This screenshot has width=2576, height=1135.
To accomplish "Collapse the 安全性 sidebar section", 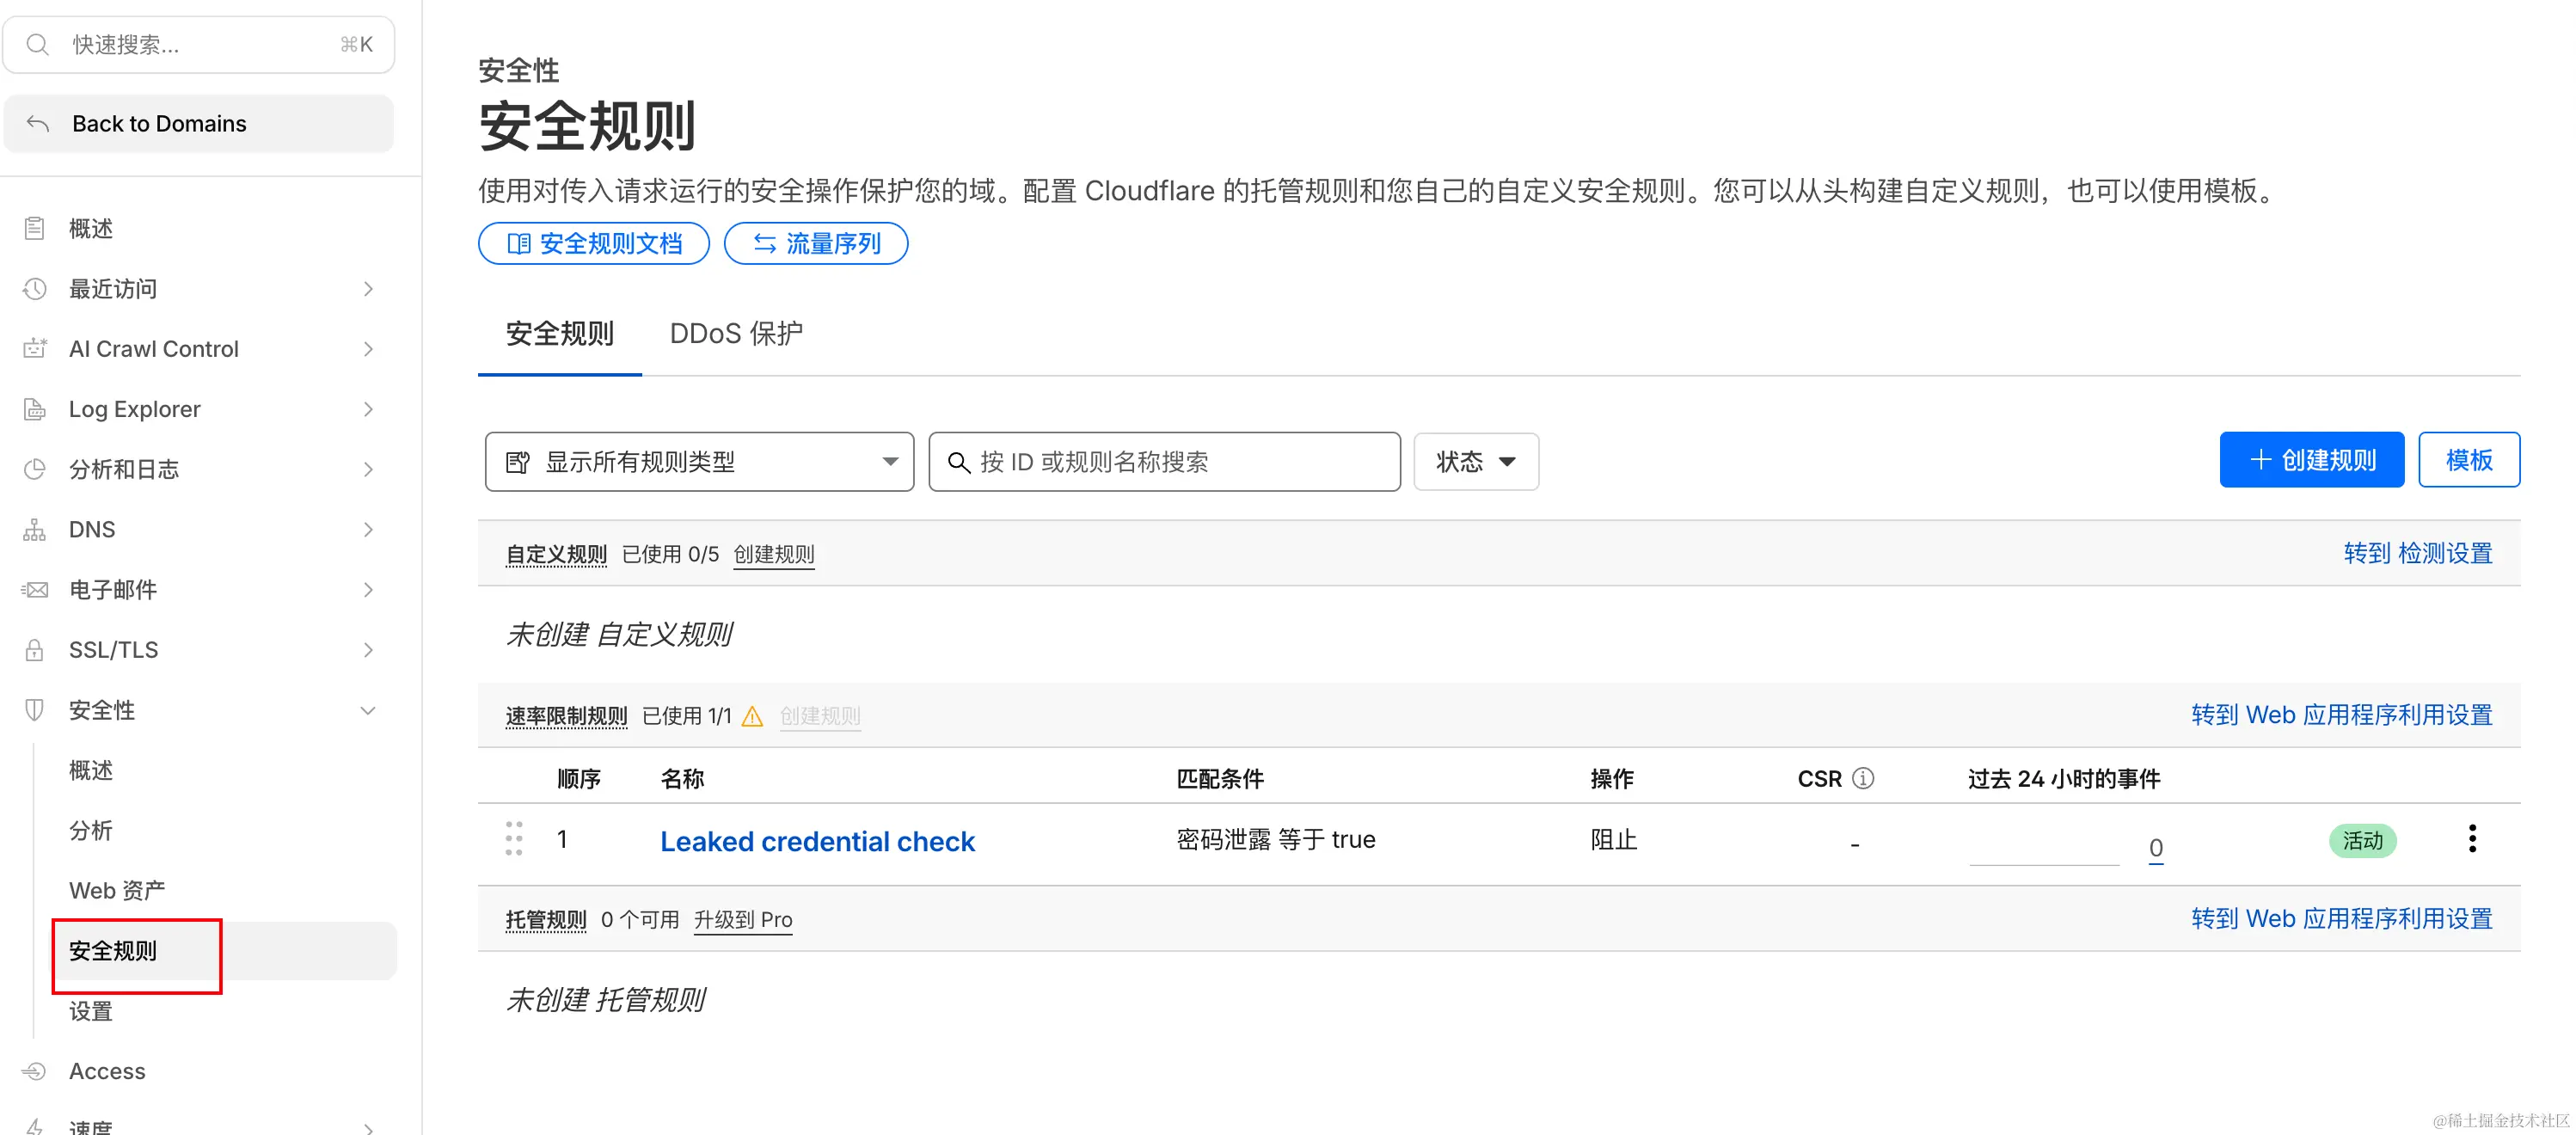I will (x=367, y=710).
